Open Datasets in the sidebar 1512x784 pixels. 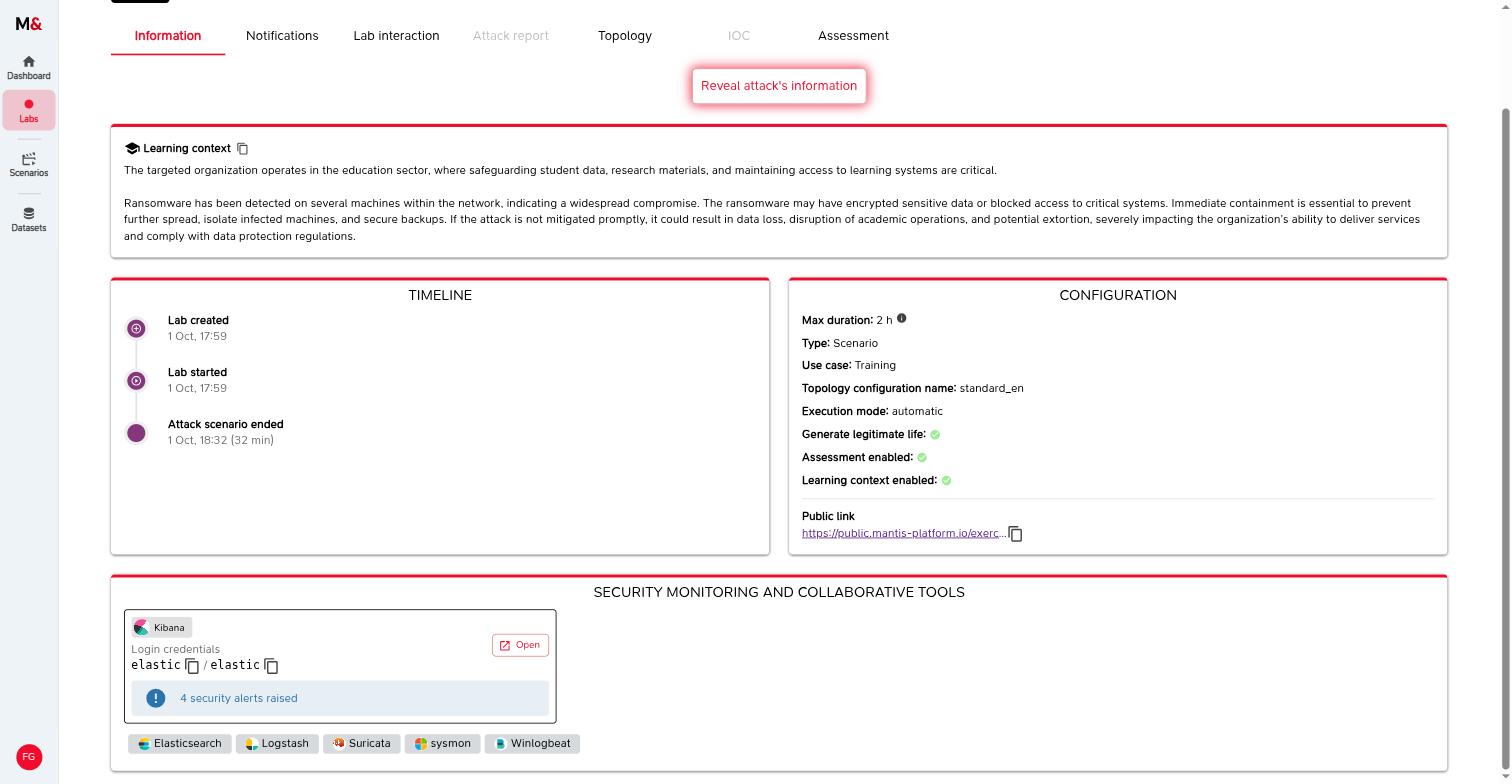(28, 219)
